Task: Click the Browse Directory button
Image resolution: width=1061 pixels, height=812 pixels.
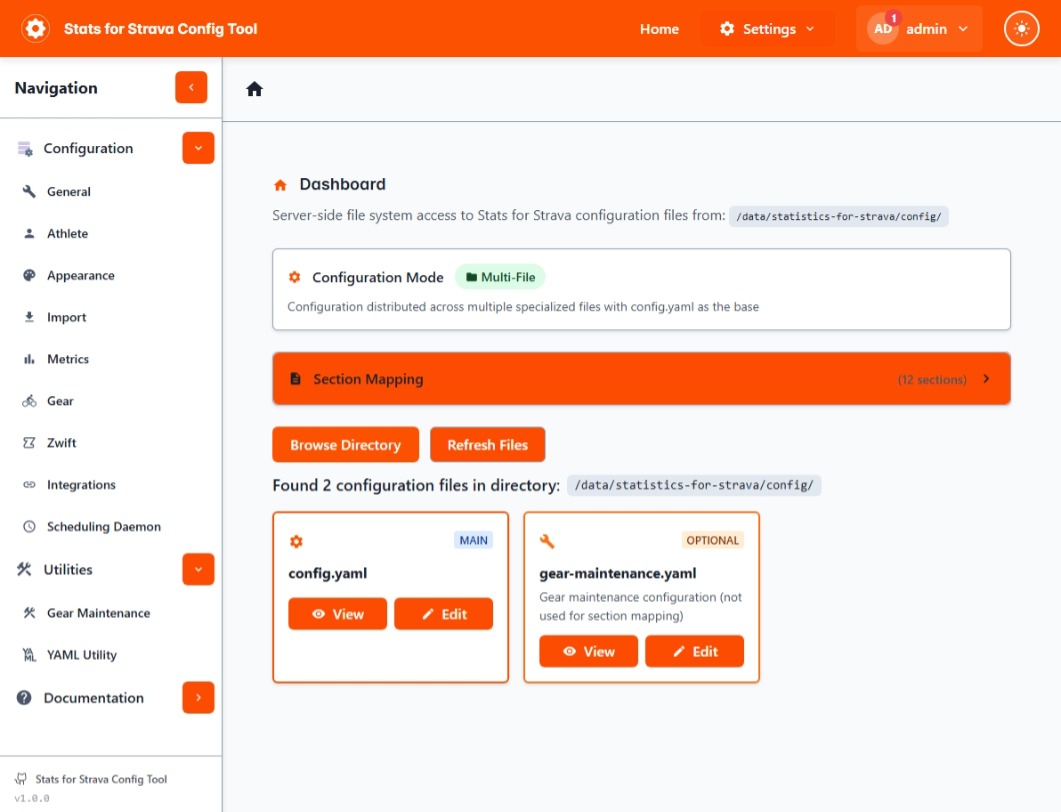Action: pos(345,445)
